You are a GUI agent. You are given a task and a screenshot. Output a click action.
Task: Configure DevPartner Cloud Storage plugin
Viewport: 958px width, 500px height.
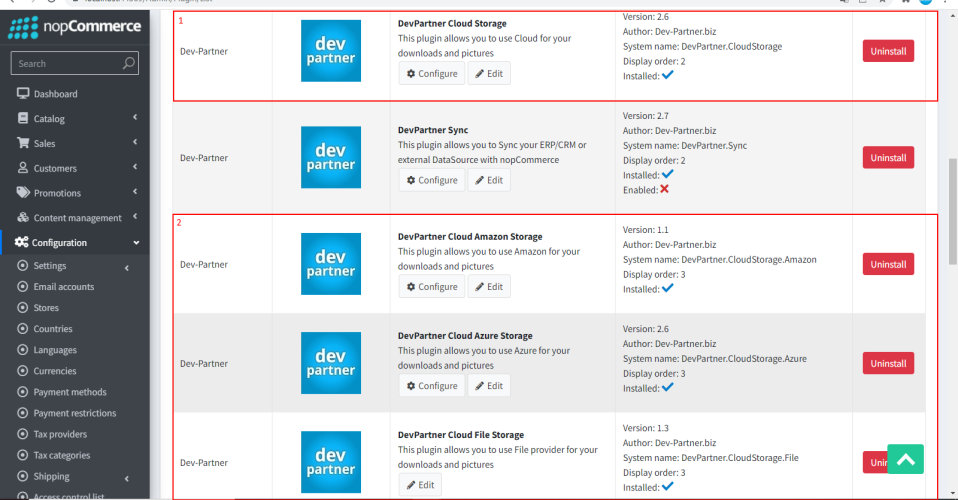pos(432,73)
